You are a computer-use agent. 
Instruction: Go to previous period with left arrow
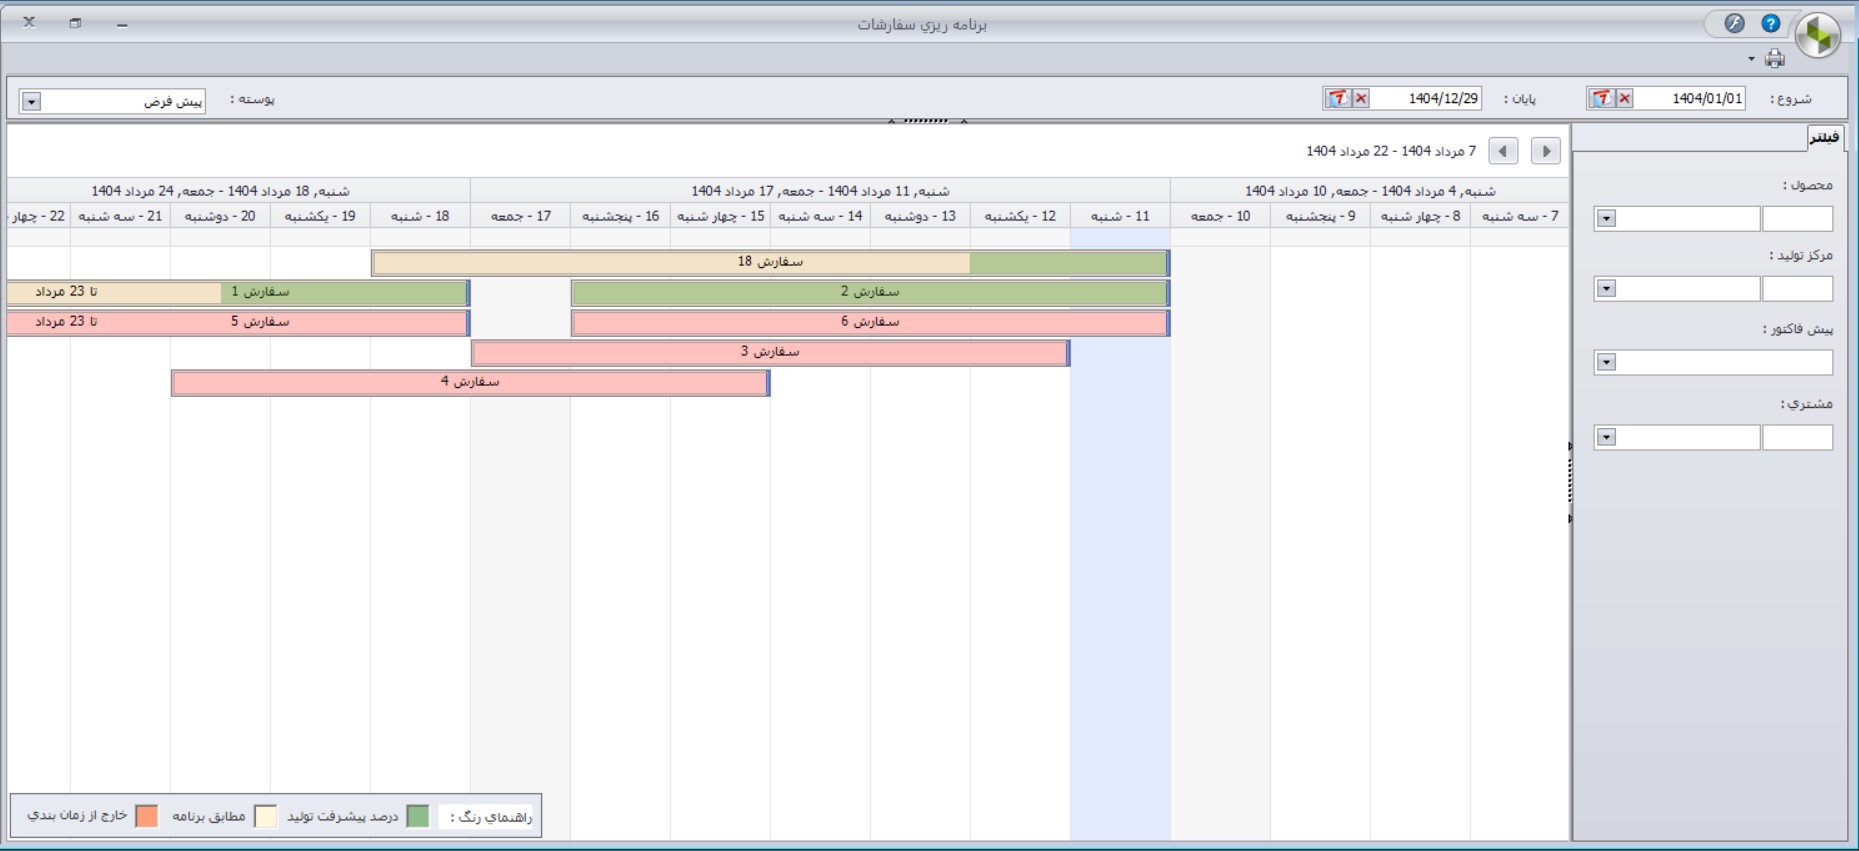coord(1502,151)
